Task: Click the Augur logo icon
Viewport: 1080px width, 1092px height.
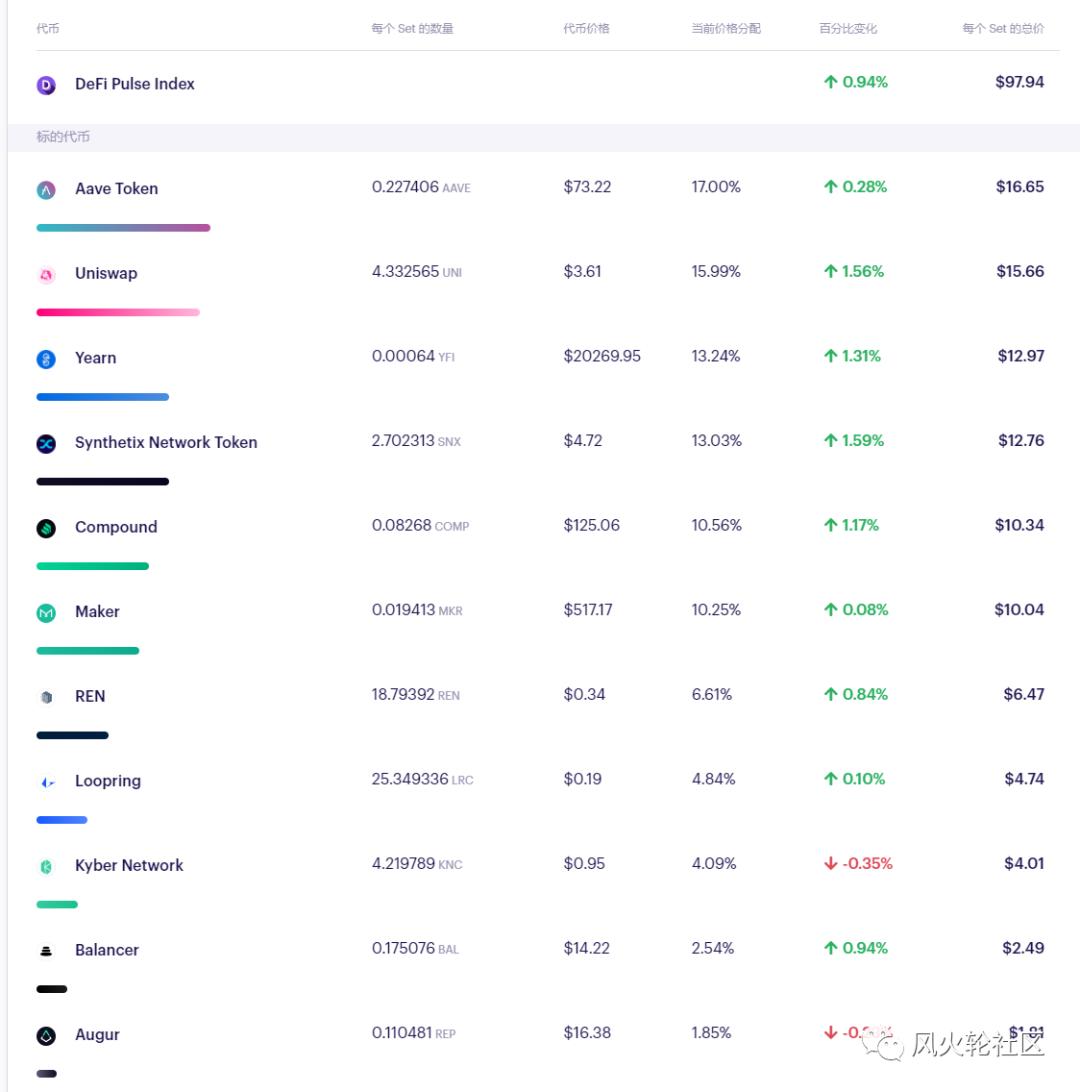Action: point(46,1036)
